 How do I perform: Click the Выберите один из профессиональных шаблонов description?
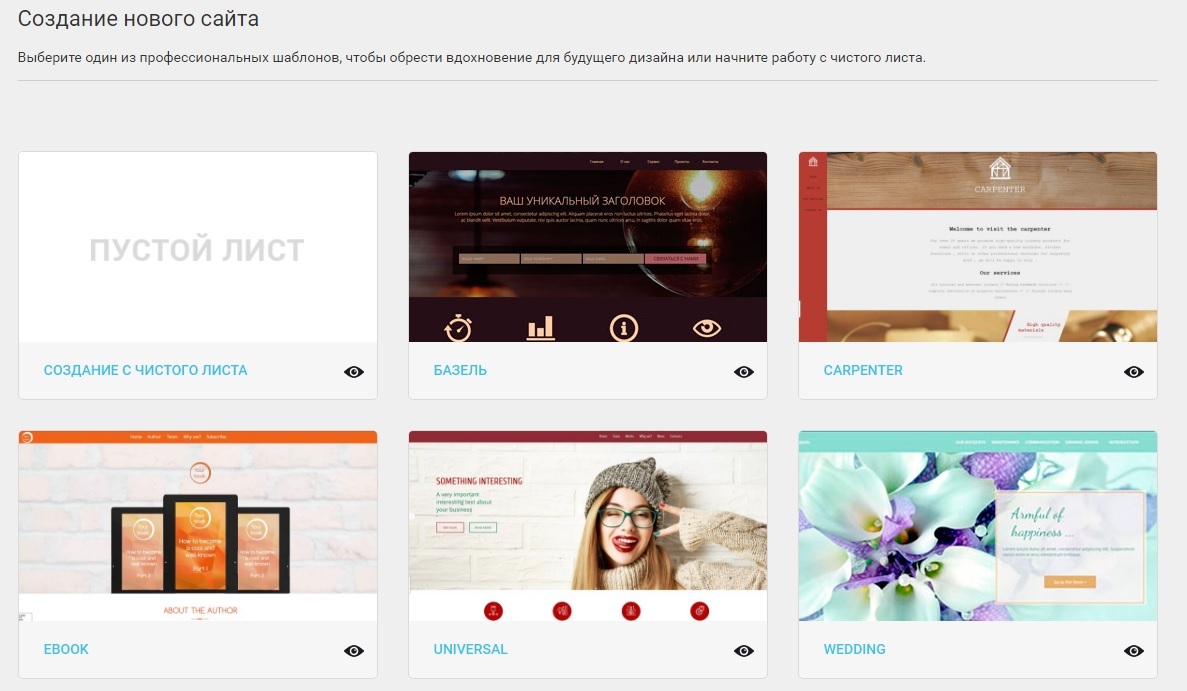(x=472, y=58)
